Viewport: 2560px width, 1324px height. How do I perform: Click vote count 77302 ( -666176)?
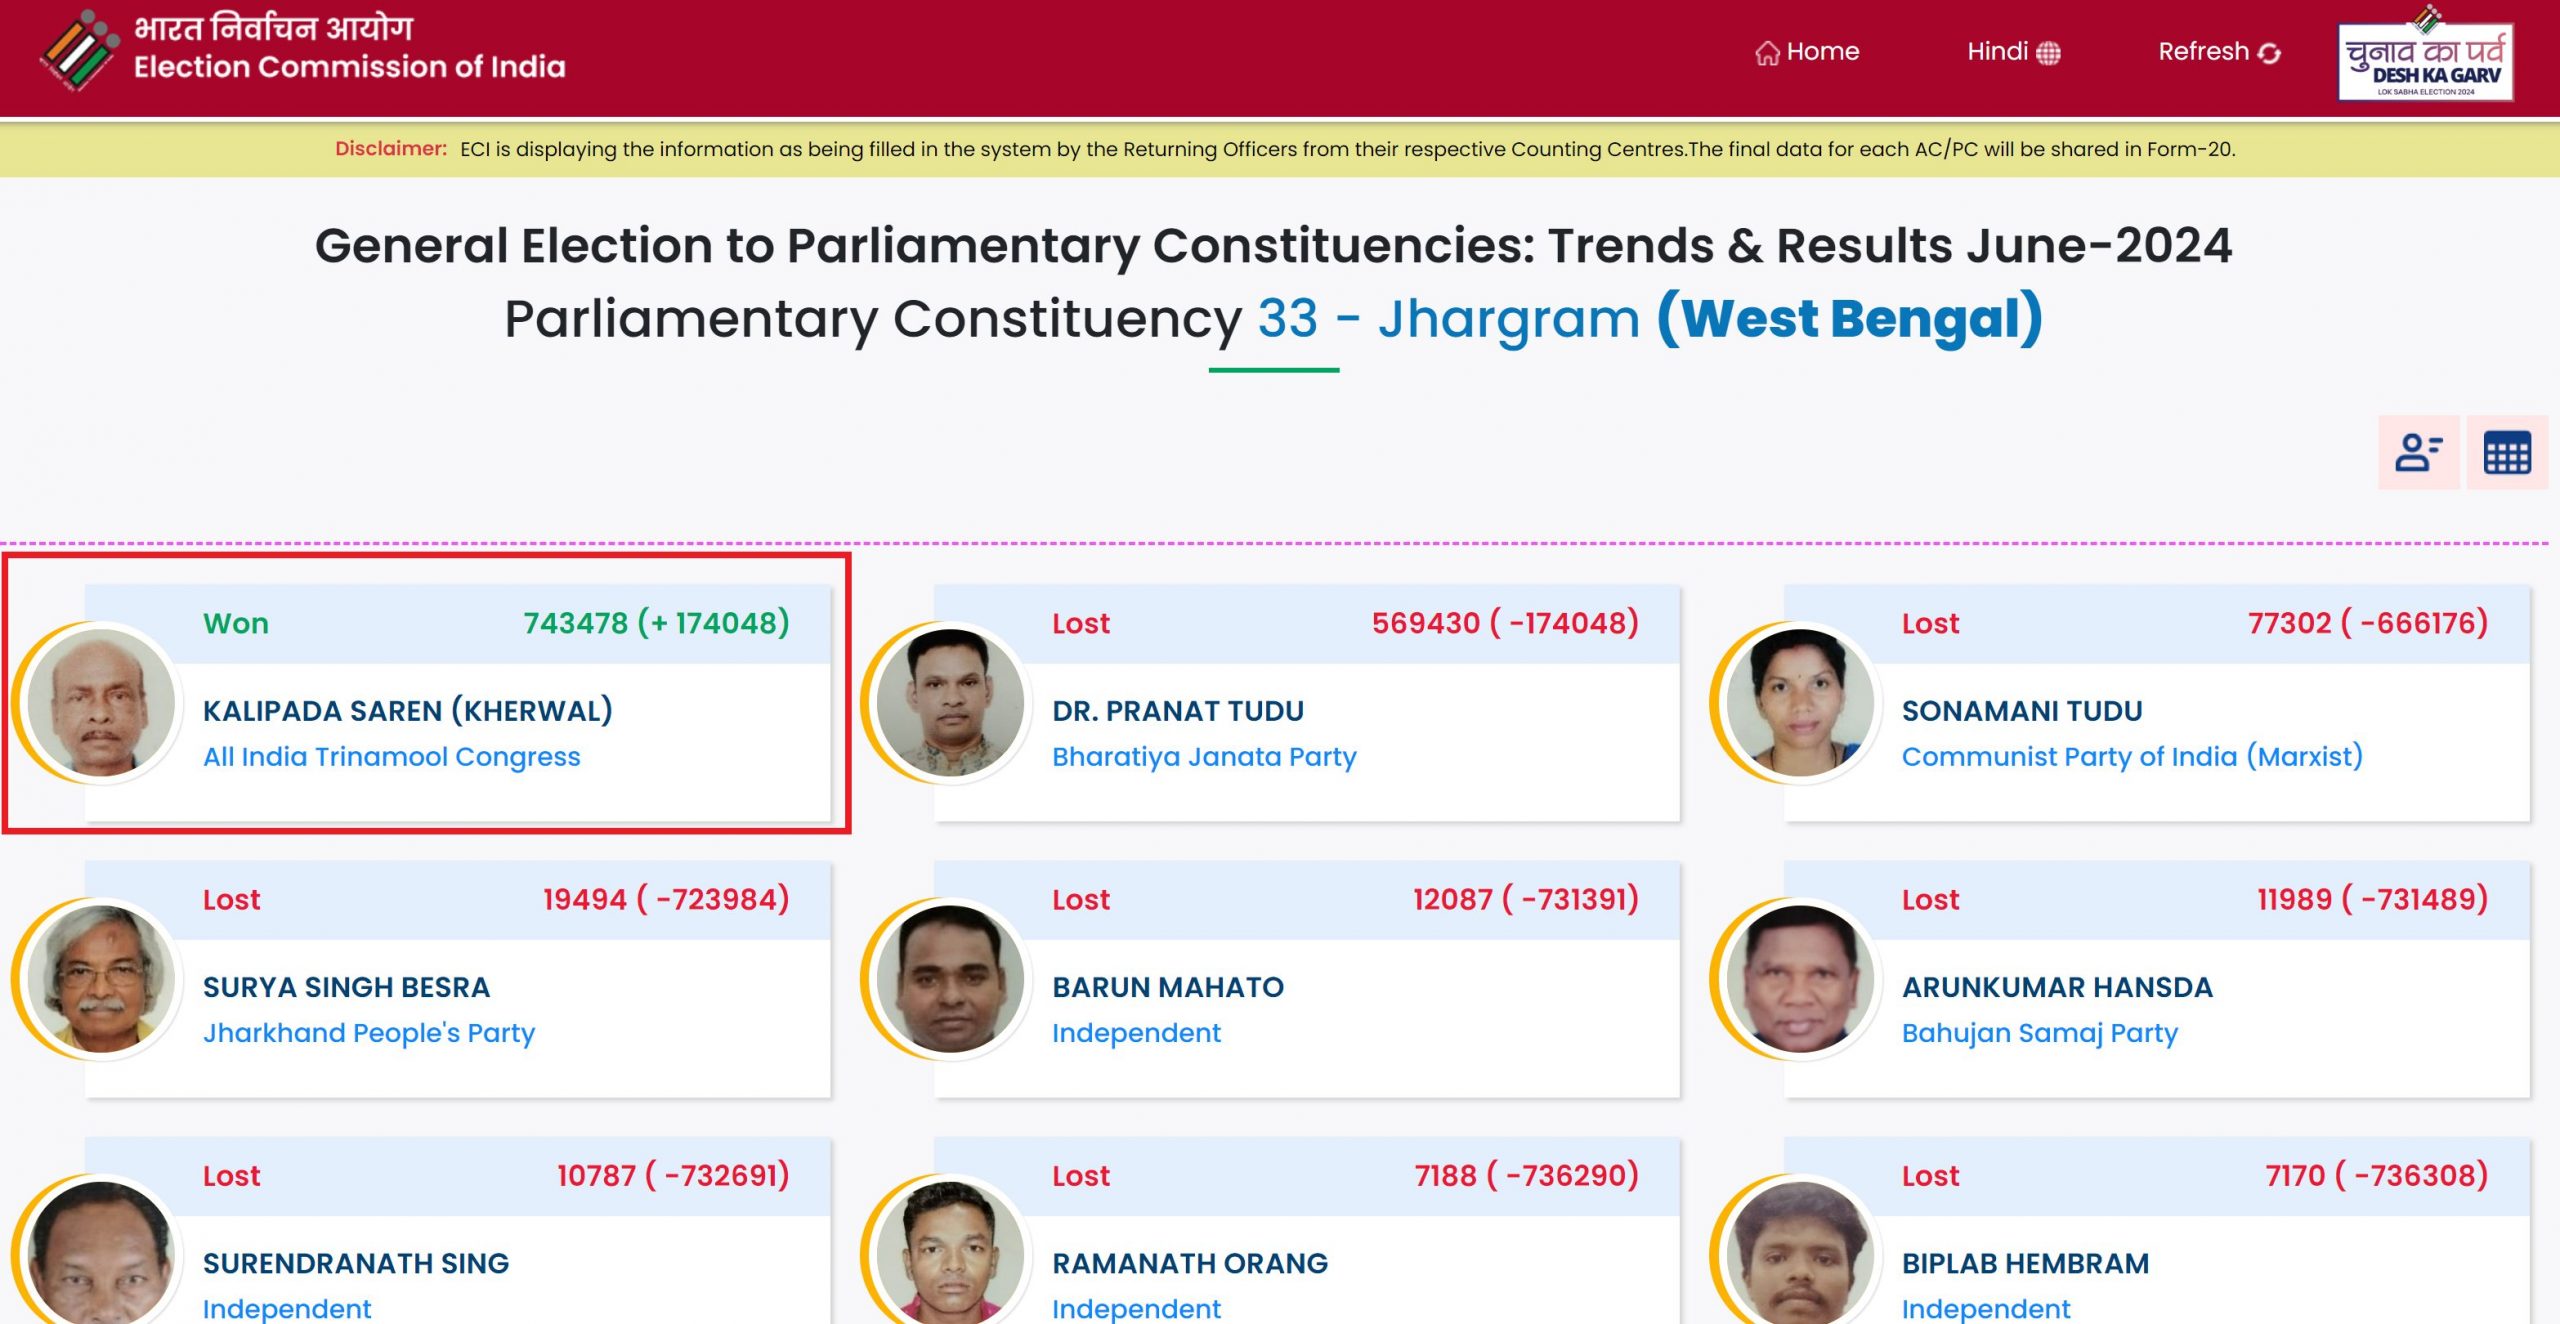pyautogui.click(x=2368, y=623)
